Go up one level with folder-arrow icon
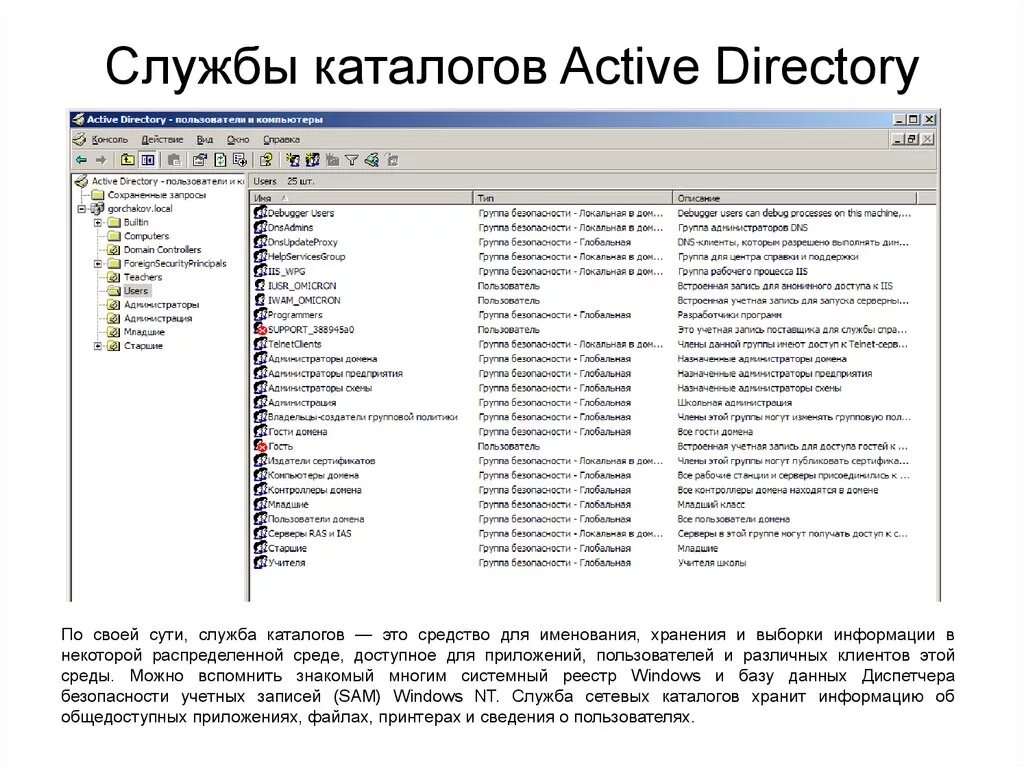This screenshot has height=767, width=1024. point(127,160)
